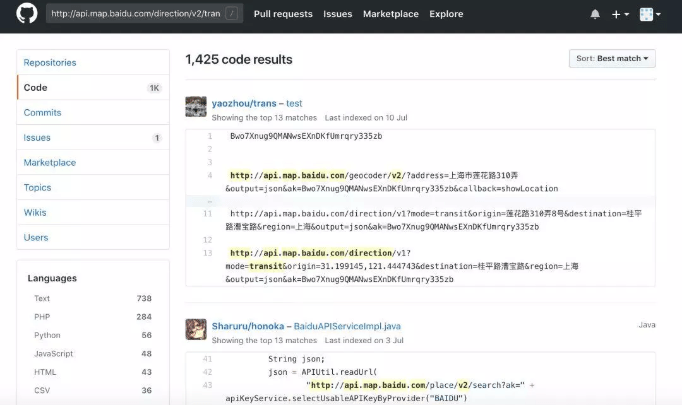The image size is (682, 407).
Task: Click the 'Last indexed on 3 Jul' text
Action: tap(364, 340)
